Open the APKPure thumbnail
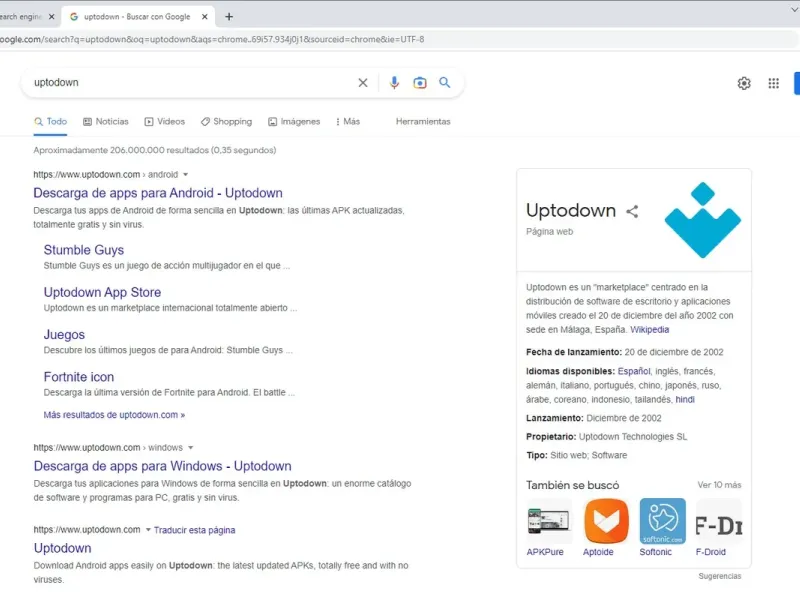 [x=548, y=521]
